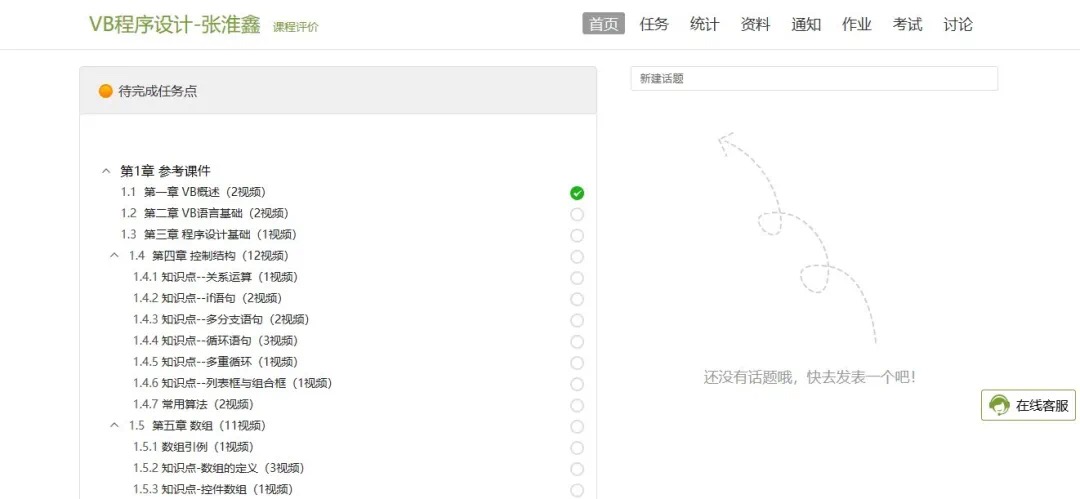The image size is (1080, 499).
Task: Open the 统计 tab
Action: pos(705,24)
